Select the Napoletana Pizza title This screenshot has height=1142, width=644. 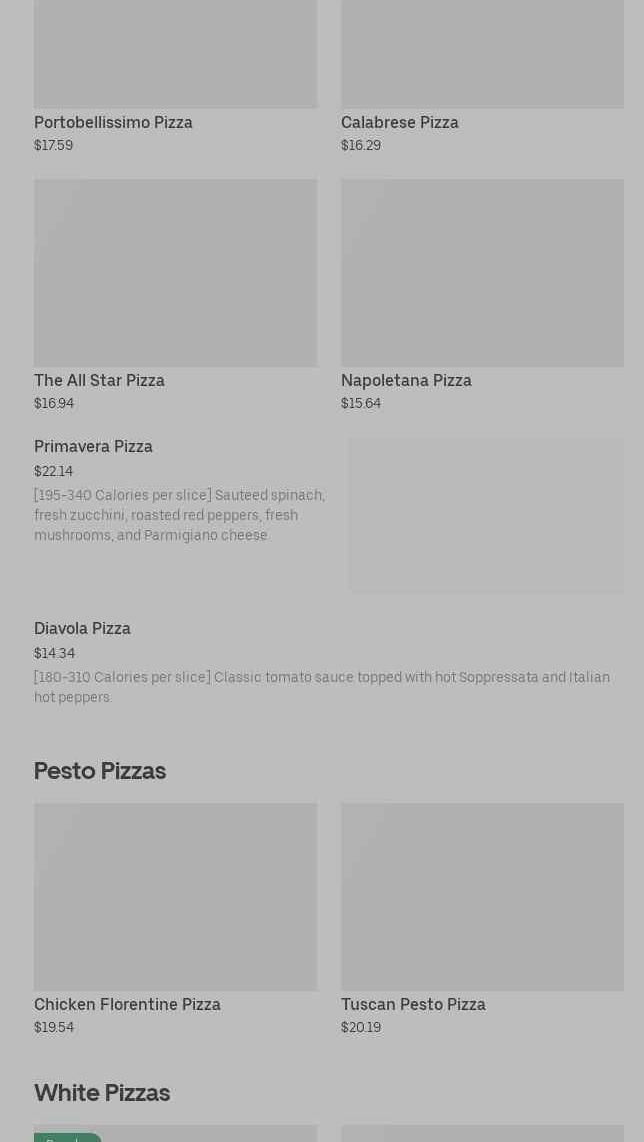(406, 381)
